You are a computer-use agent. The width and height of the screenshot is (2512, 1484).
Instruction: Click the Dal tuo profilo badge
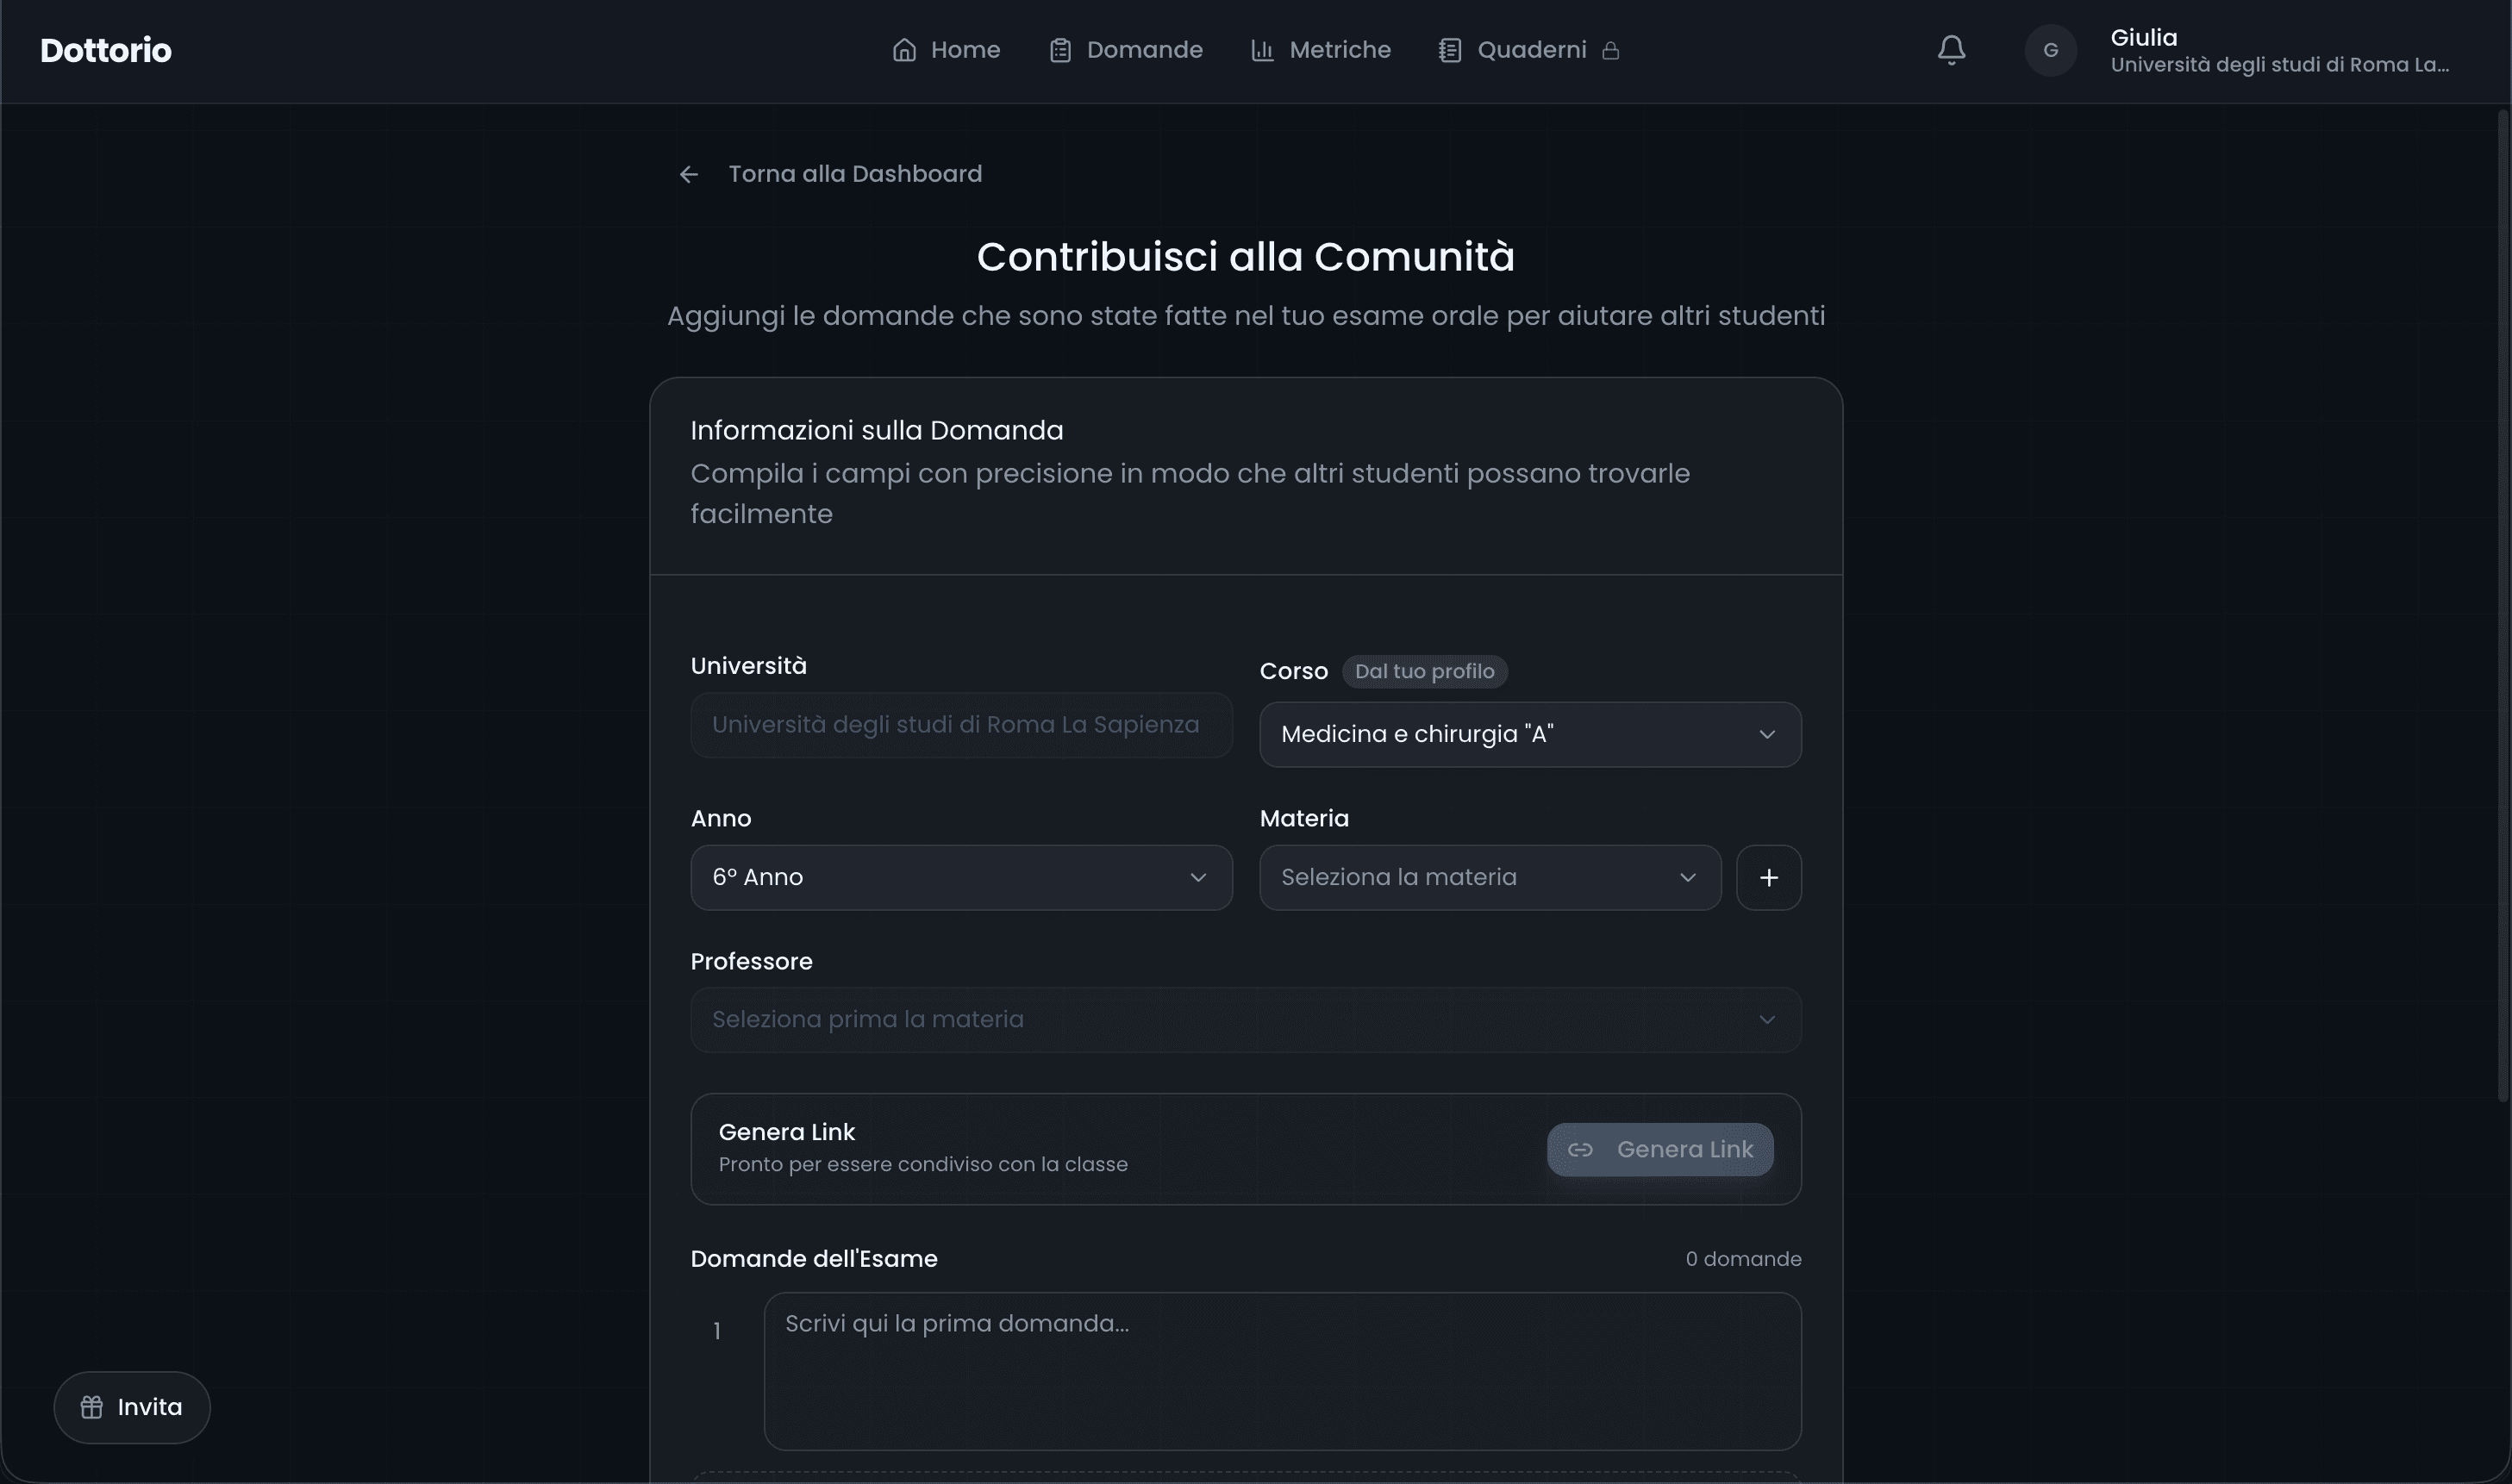click(x=1424, y=671)
